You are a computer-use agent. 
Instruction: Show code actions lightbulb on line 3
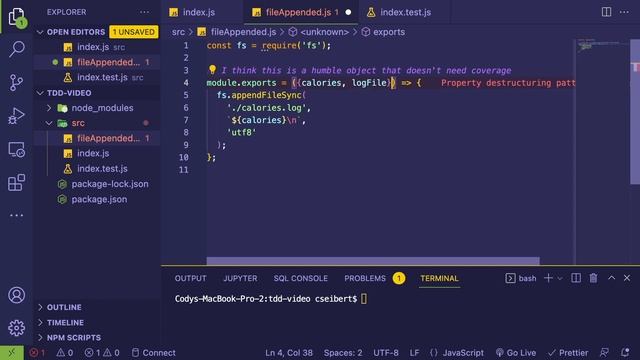click(212, 70)
